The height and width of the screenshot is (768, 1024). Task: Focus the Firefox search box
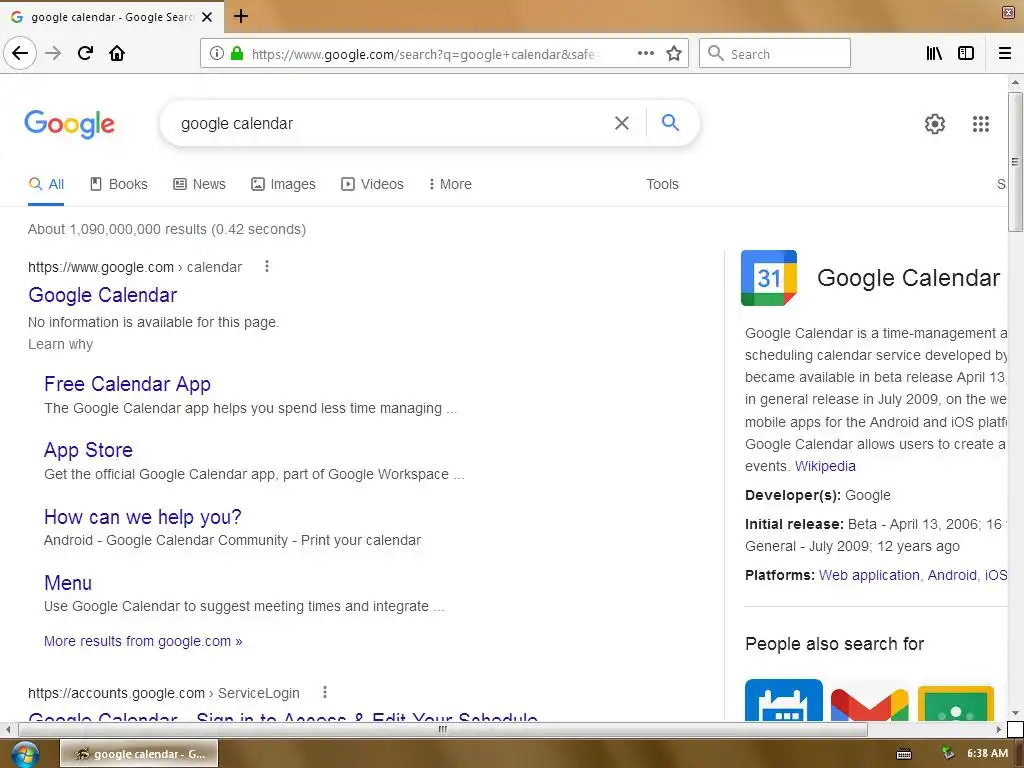click(x=775, y=54)
